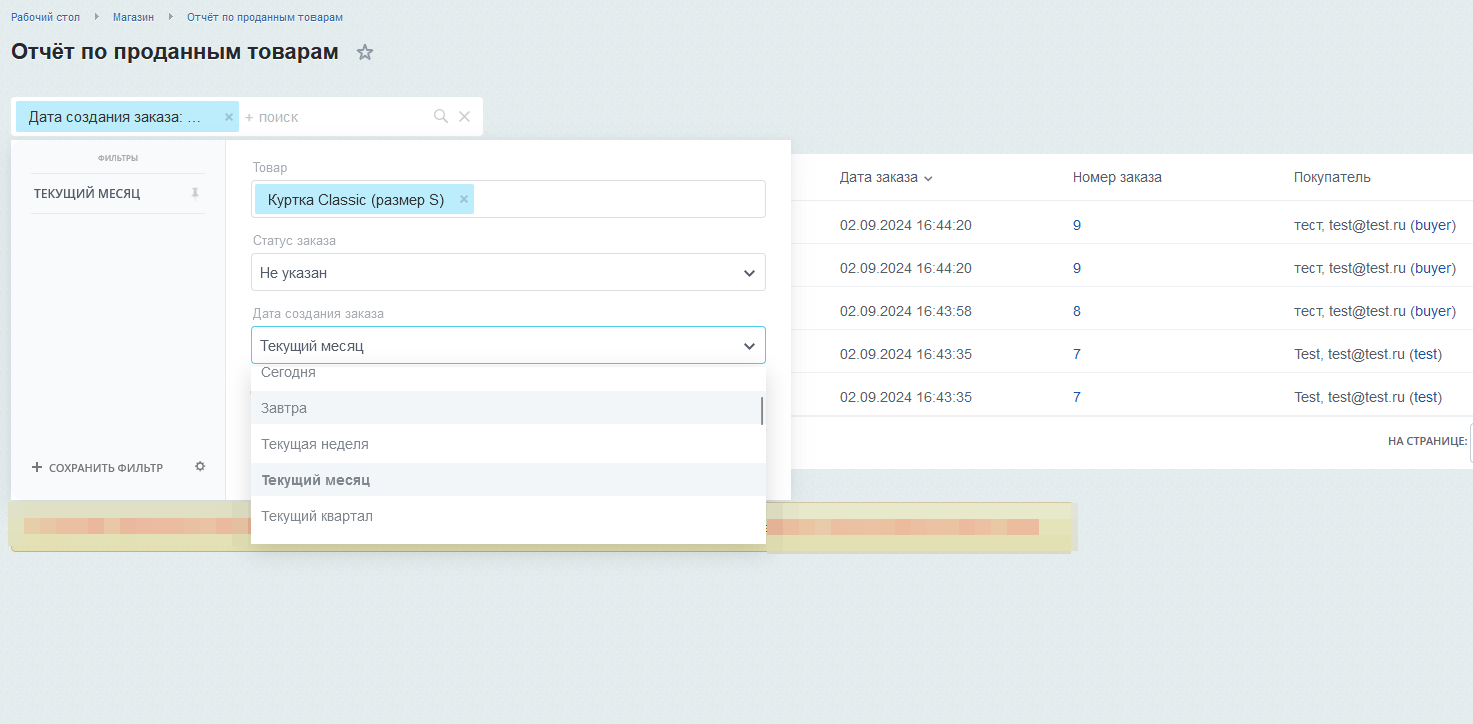Image resolution: width=1473 pixels, height=724 pixels.
Task: Click the plus icon to save filter
Action: (37, 467)
